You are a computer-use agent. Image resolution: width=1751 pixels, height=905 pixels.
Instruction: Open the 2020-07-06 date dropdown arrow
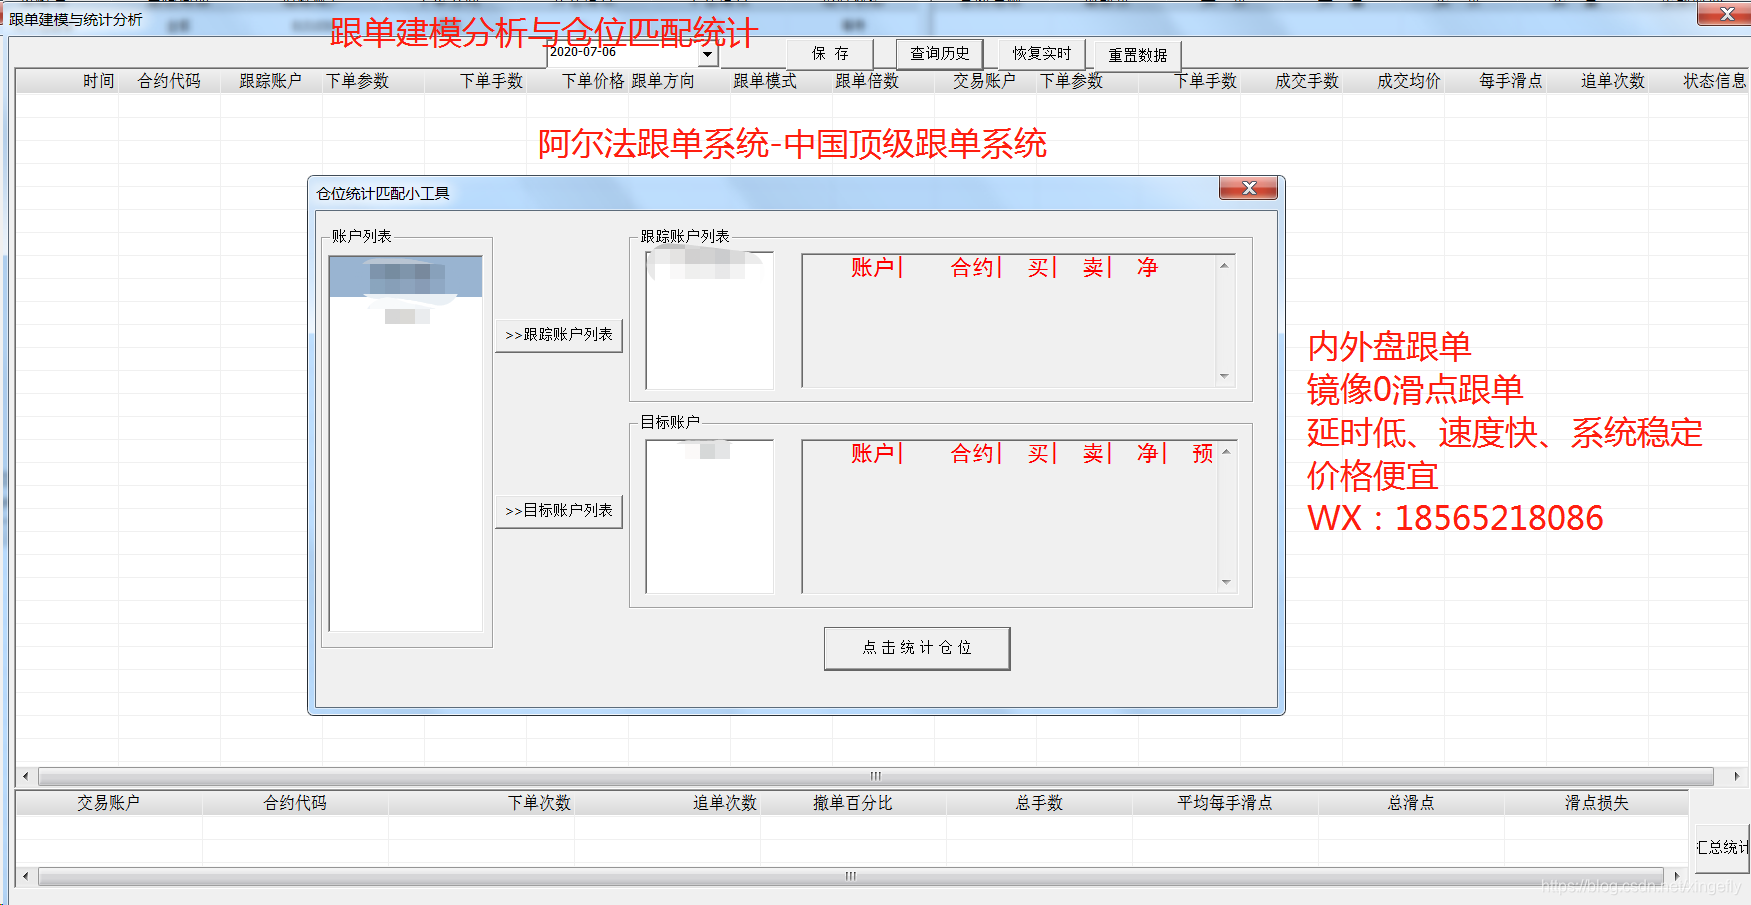click(x=708, y=55)
